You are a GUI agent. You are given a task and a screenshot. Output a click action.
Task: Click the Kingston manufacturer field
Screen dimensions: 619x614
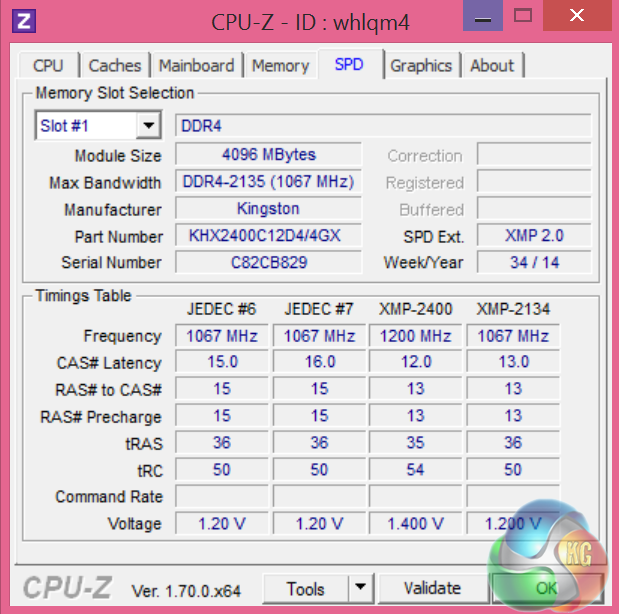[268, 208]
